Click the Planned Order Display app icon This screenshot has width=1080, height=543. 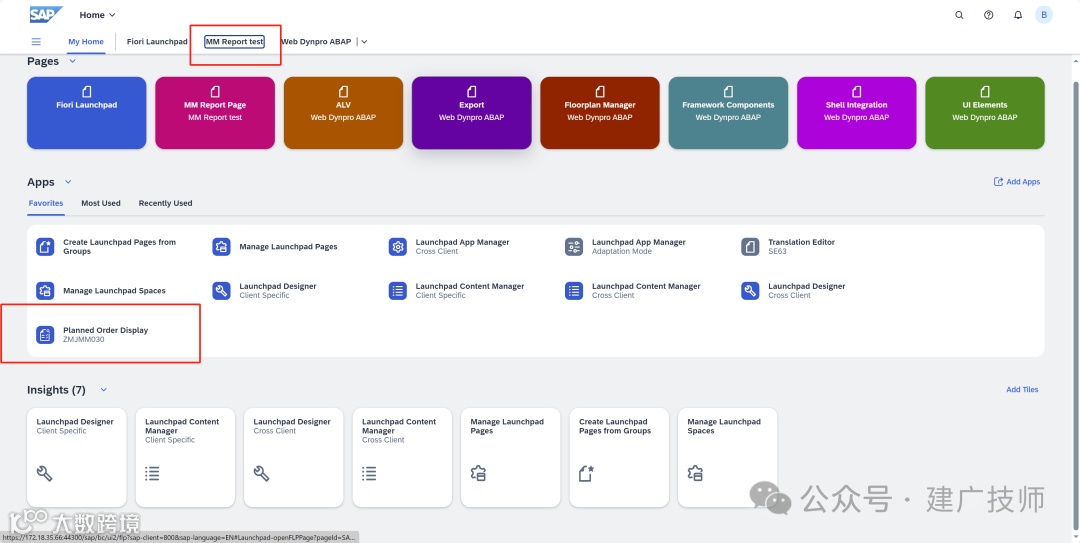(45, 335)
